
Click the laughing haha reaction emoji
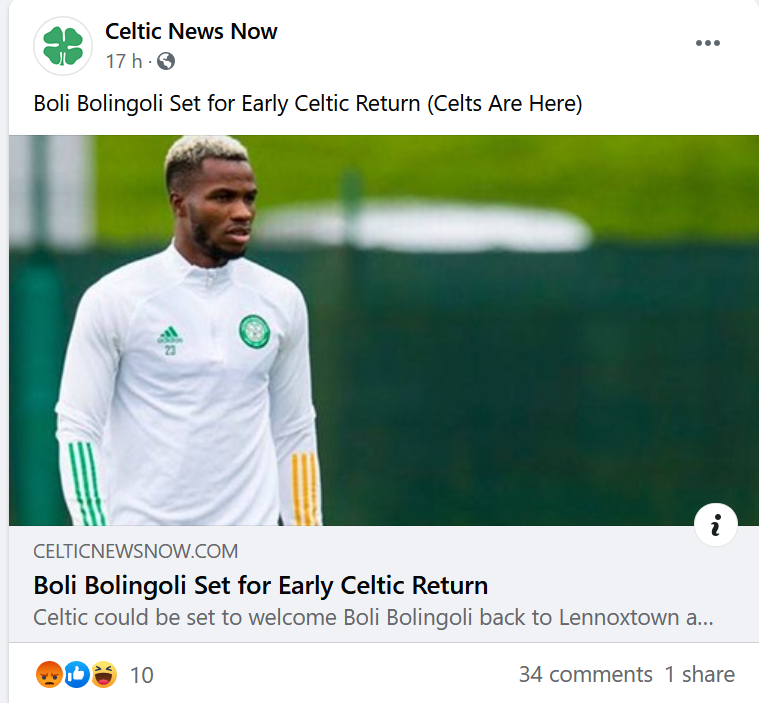[x=104, y=674]
